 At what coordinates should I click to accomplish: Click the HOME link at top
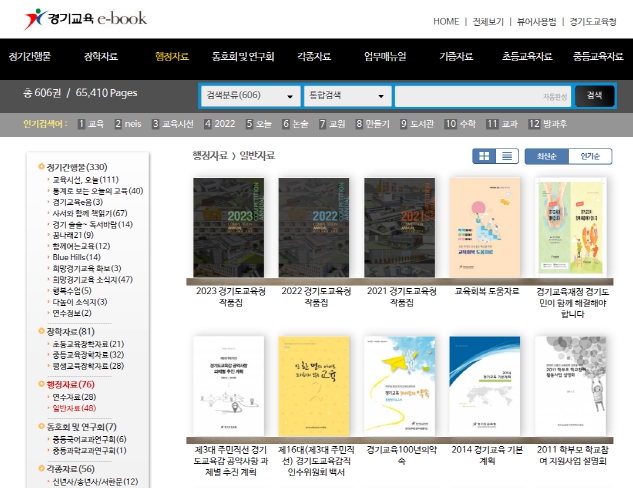pos(446,21)
